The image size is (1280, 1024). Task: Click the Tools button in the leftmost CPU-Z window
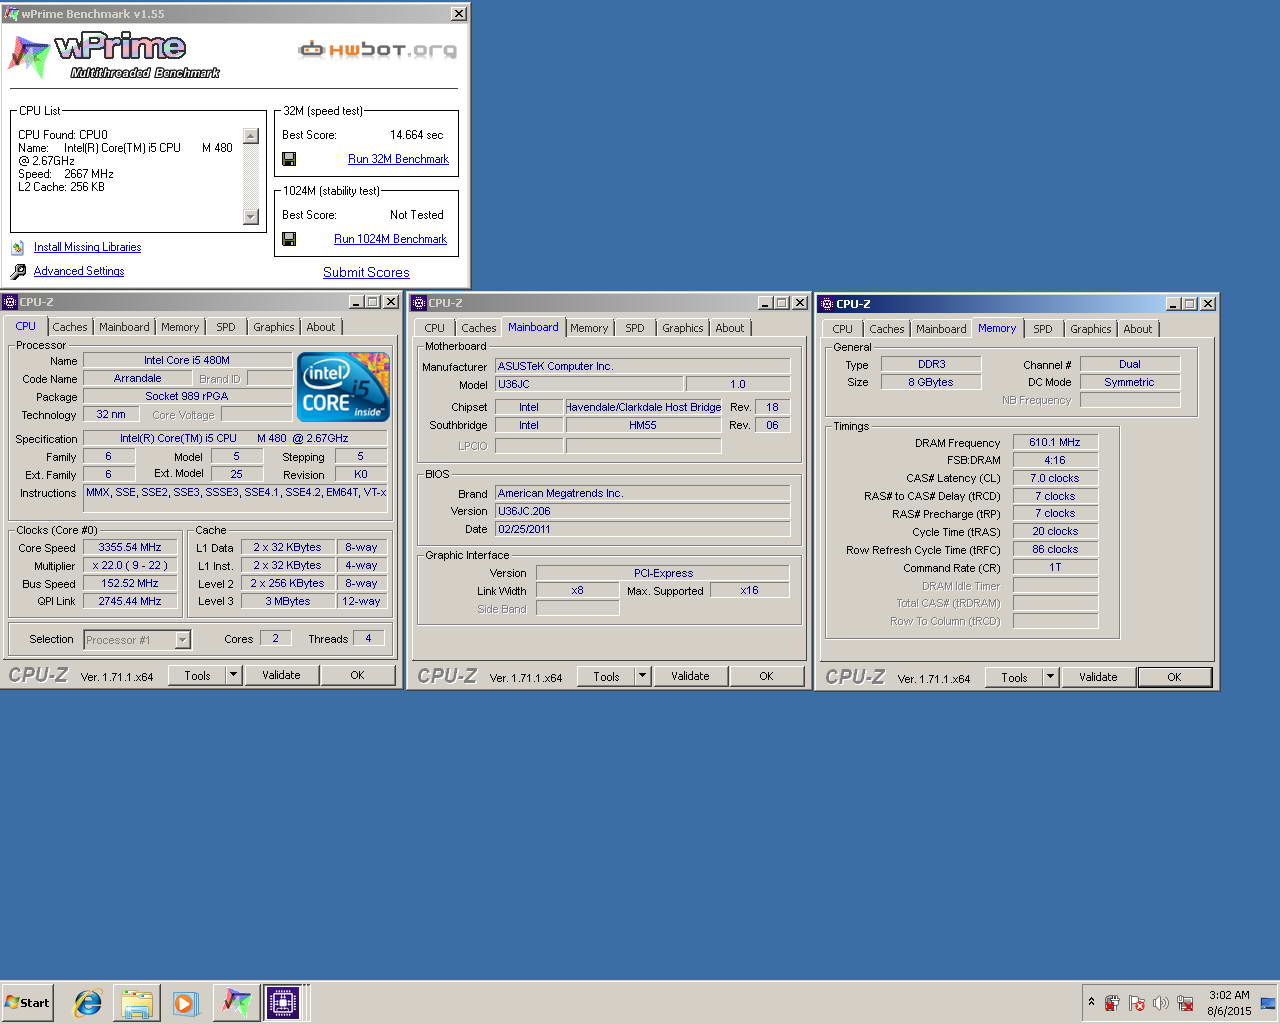pyautogui.click(x=197, y=675)
